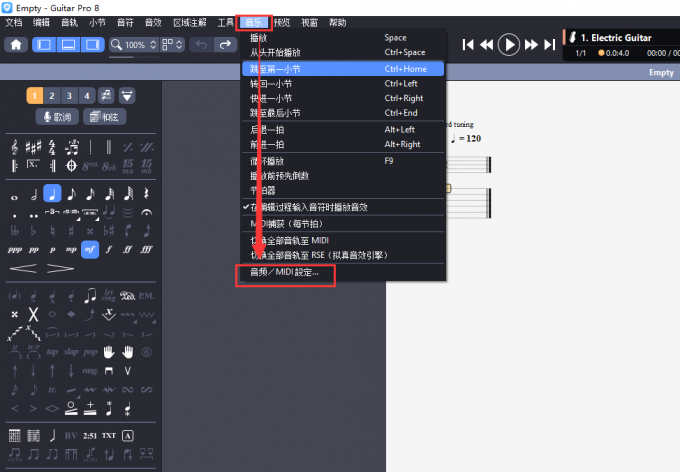Jump to last bar transport button

tap(550, 44)
